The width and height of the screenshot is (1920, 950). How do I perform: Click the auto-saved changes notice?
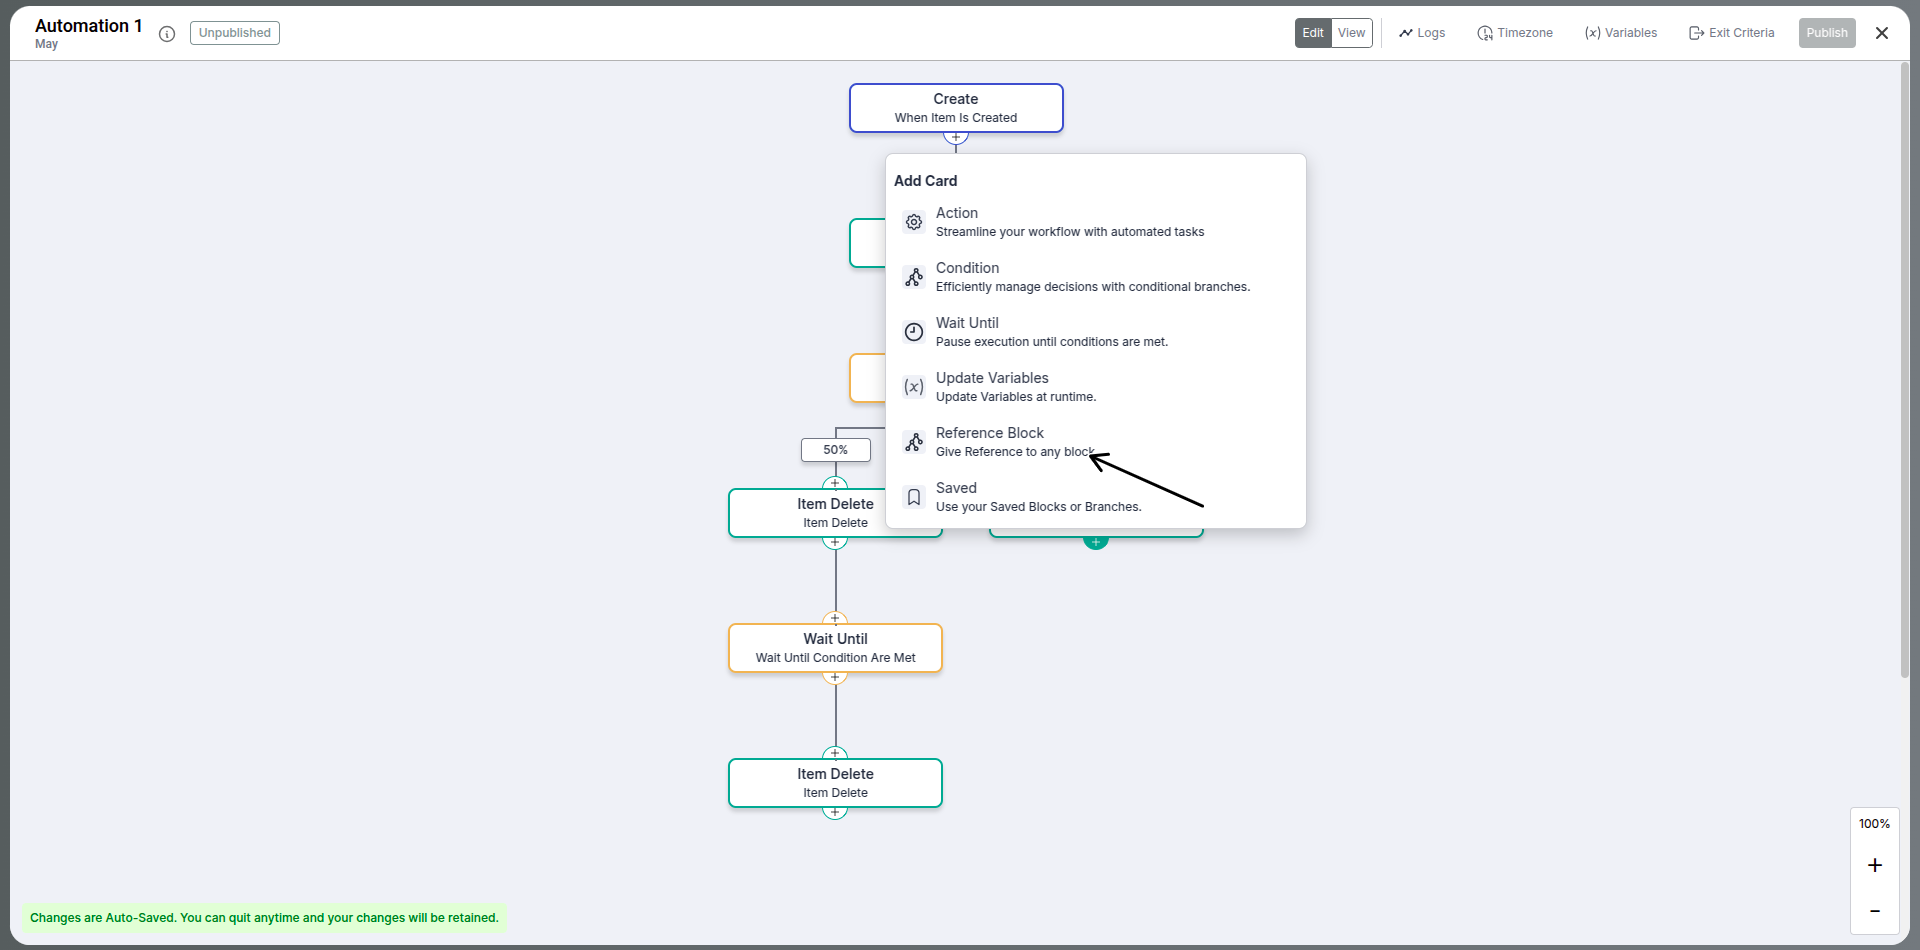[x=264, y=918]
